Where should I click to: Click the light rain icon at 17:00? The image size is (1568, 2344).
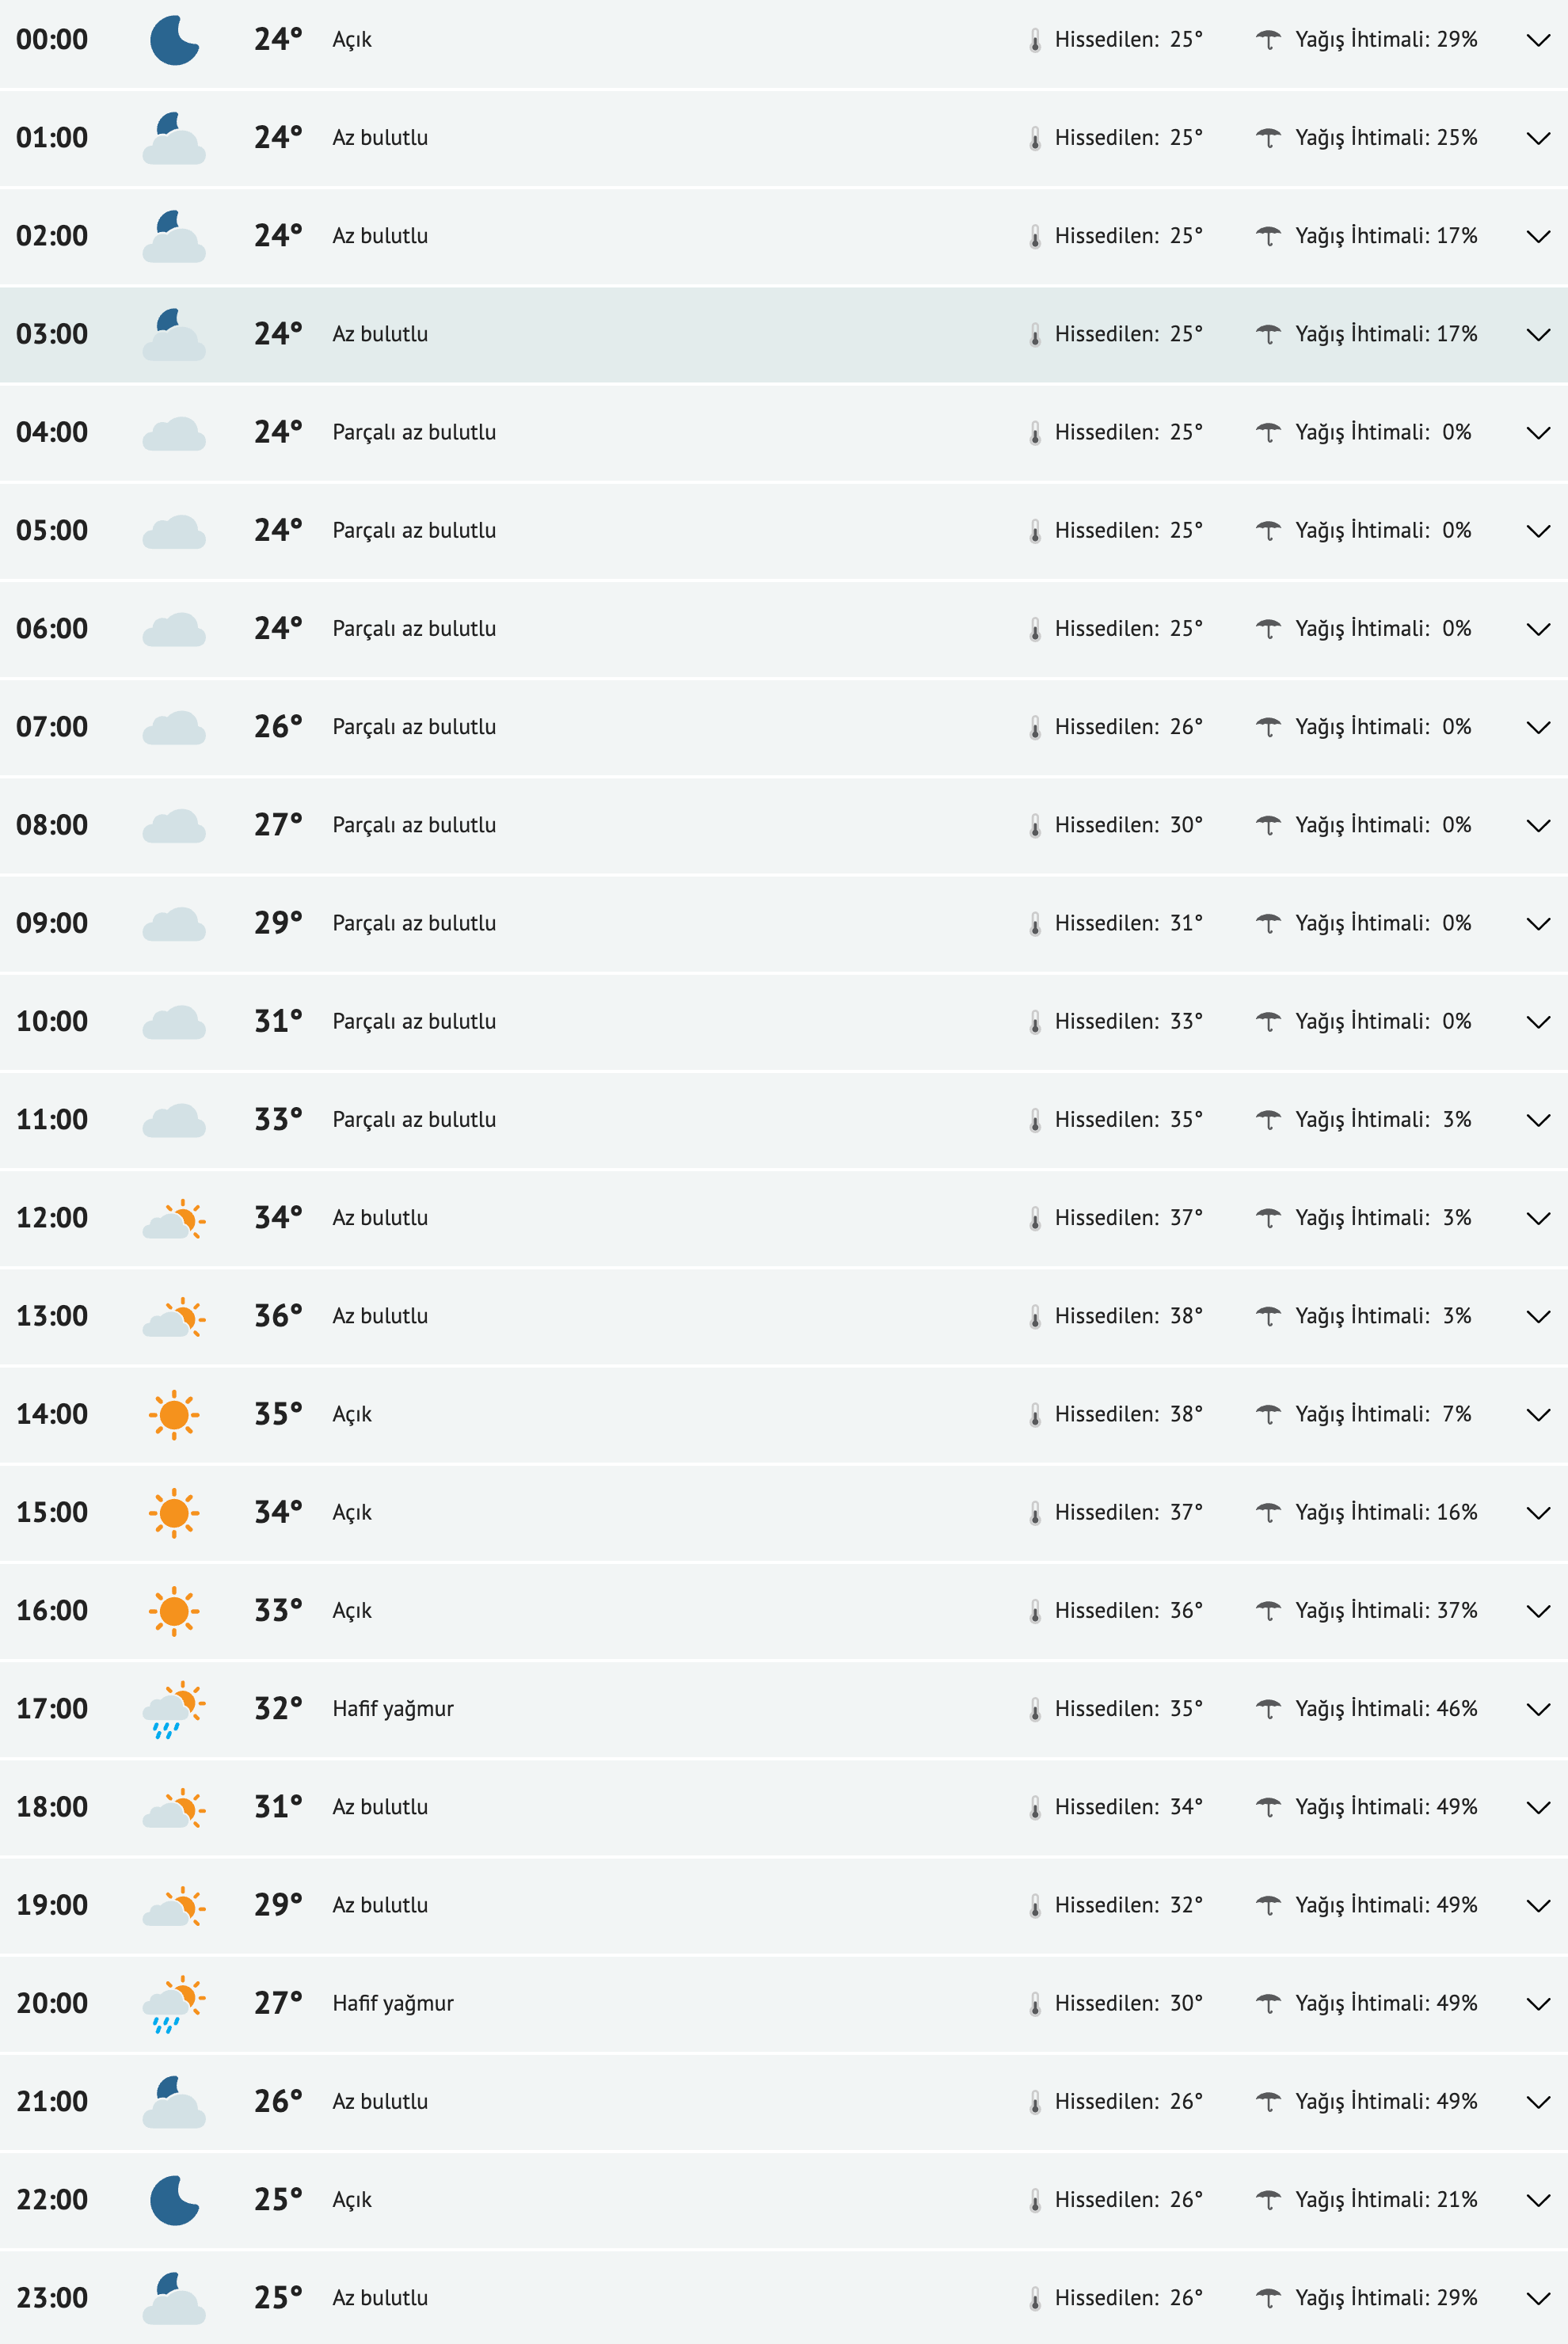tap(174, 1708)
